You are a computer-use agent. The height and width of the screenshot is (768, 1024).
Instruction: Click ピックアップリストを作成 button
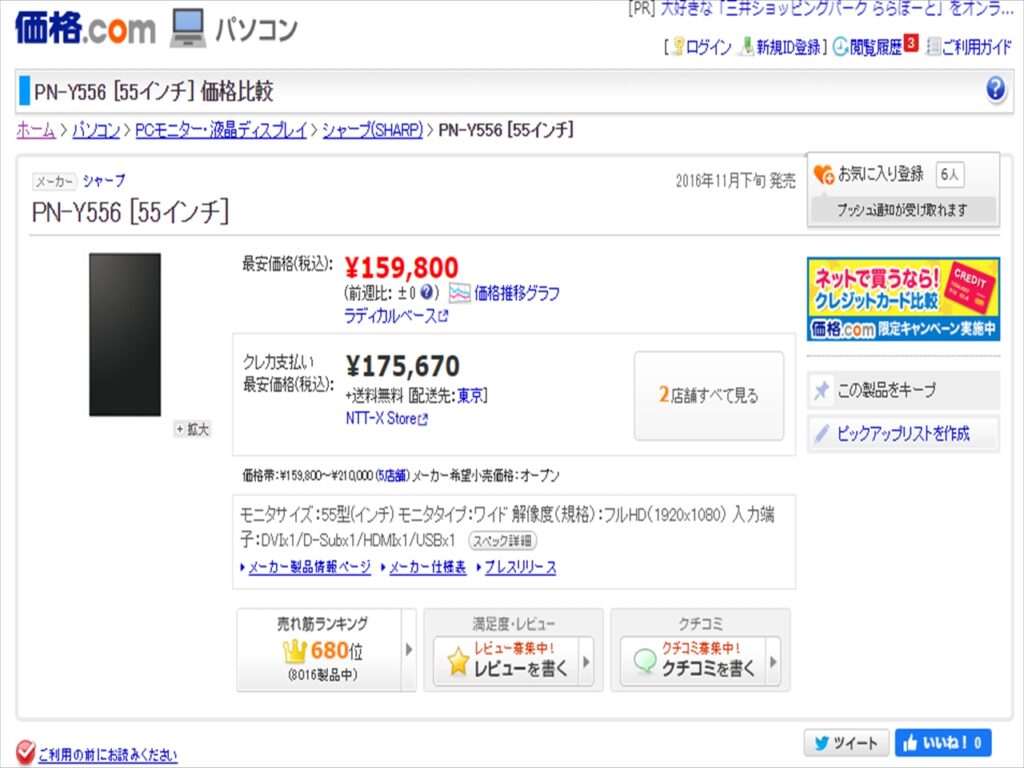903,434
